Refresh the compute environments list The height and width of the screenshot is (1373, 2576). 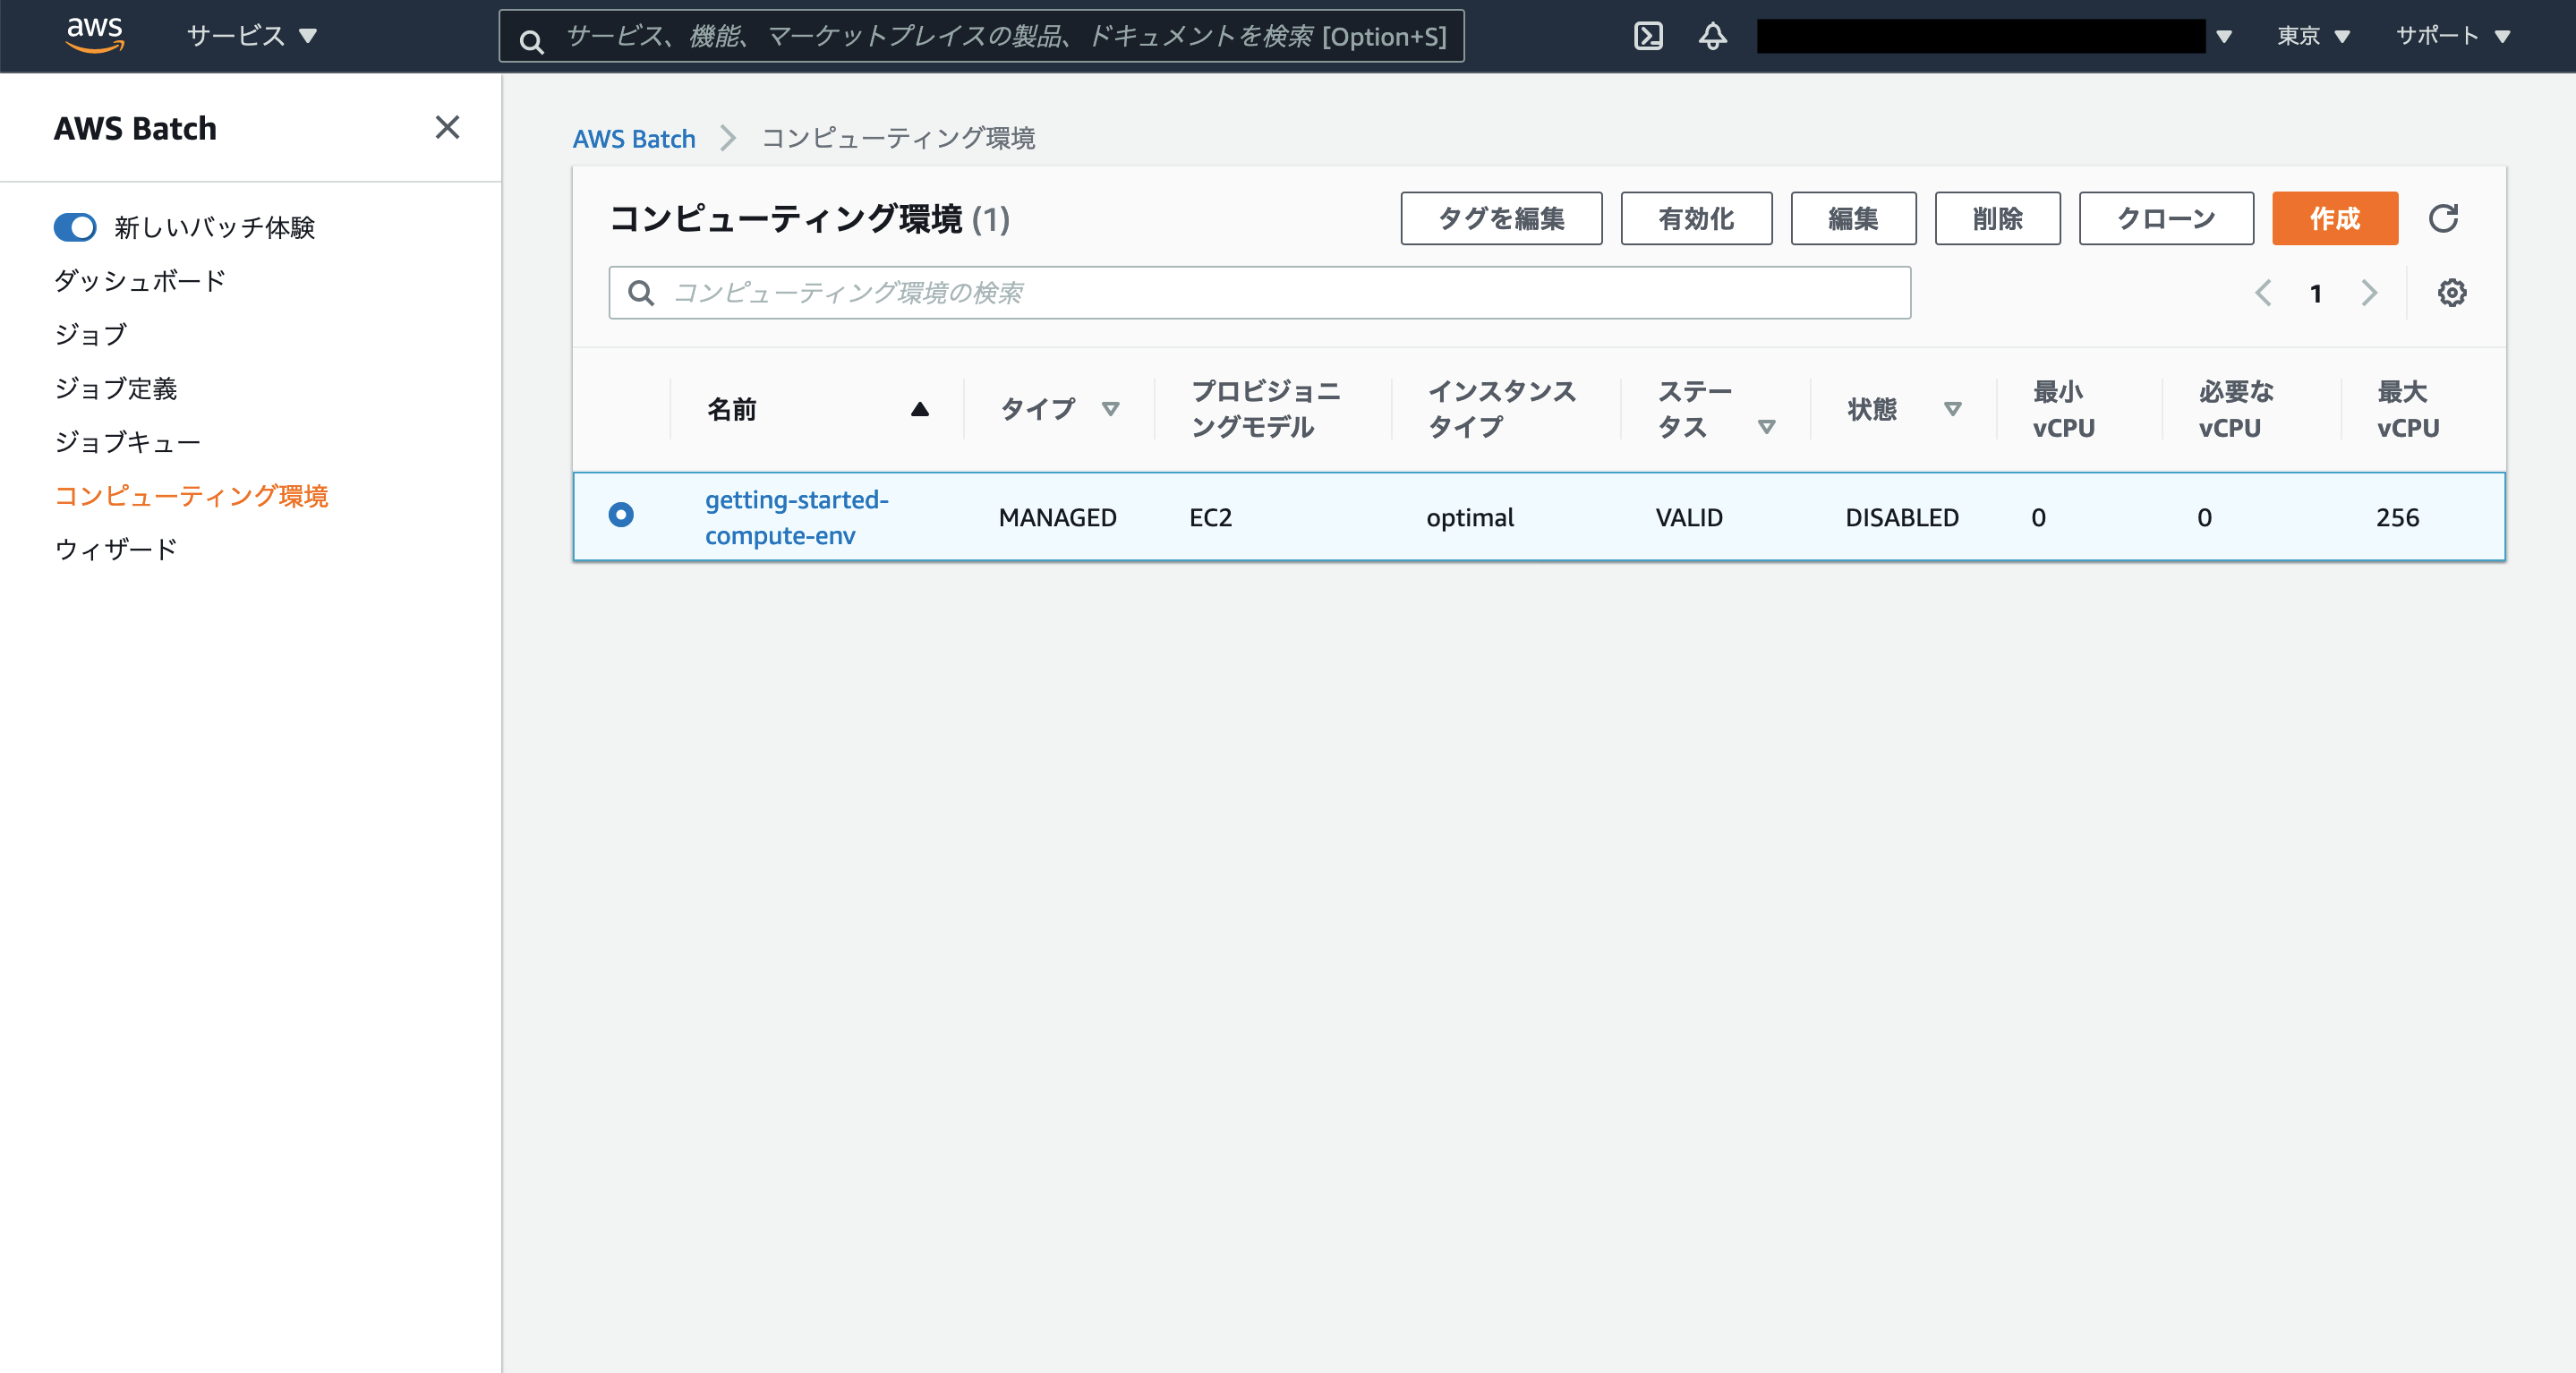pos(2443,218)
